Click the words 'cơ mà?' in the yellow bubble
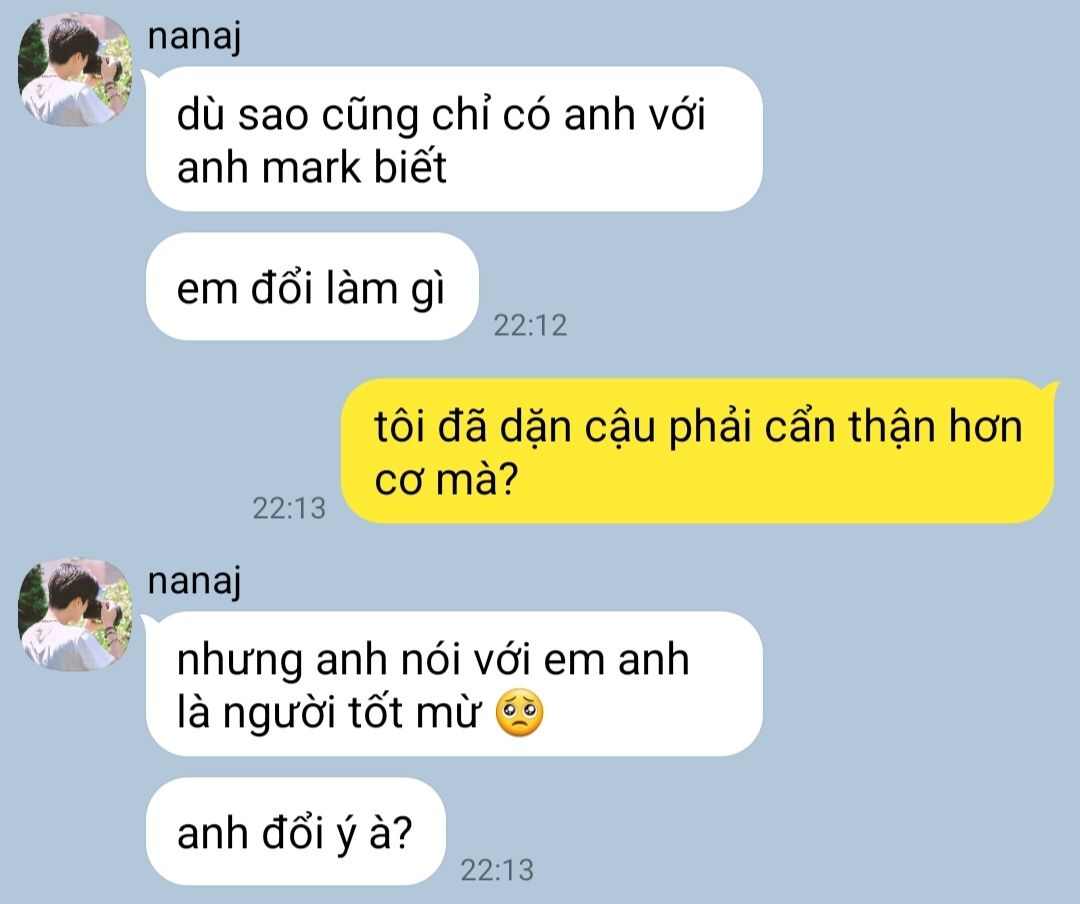Viewport: 1080px width, 904px height. [x=446, y=480]
